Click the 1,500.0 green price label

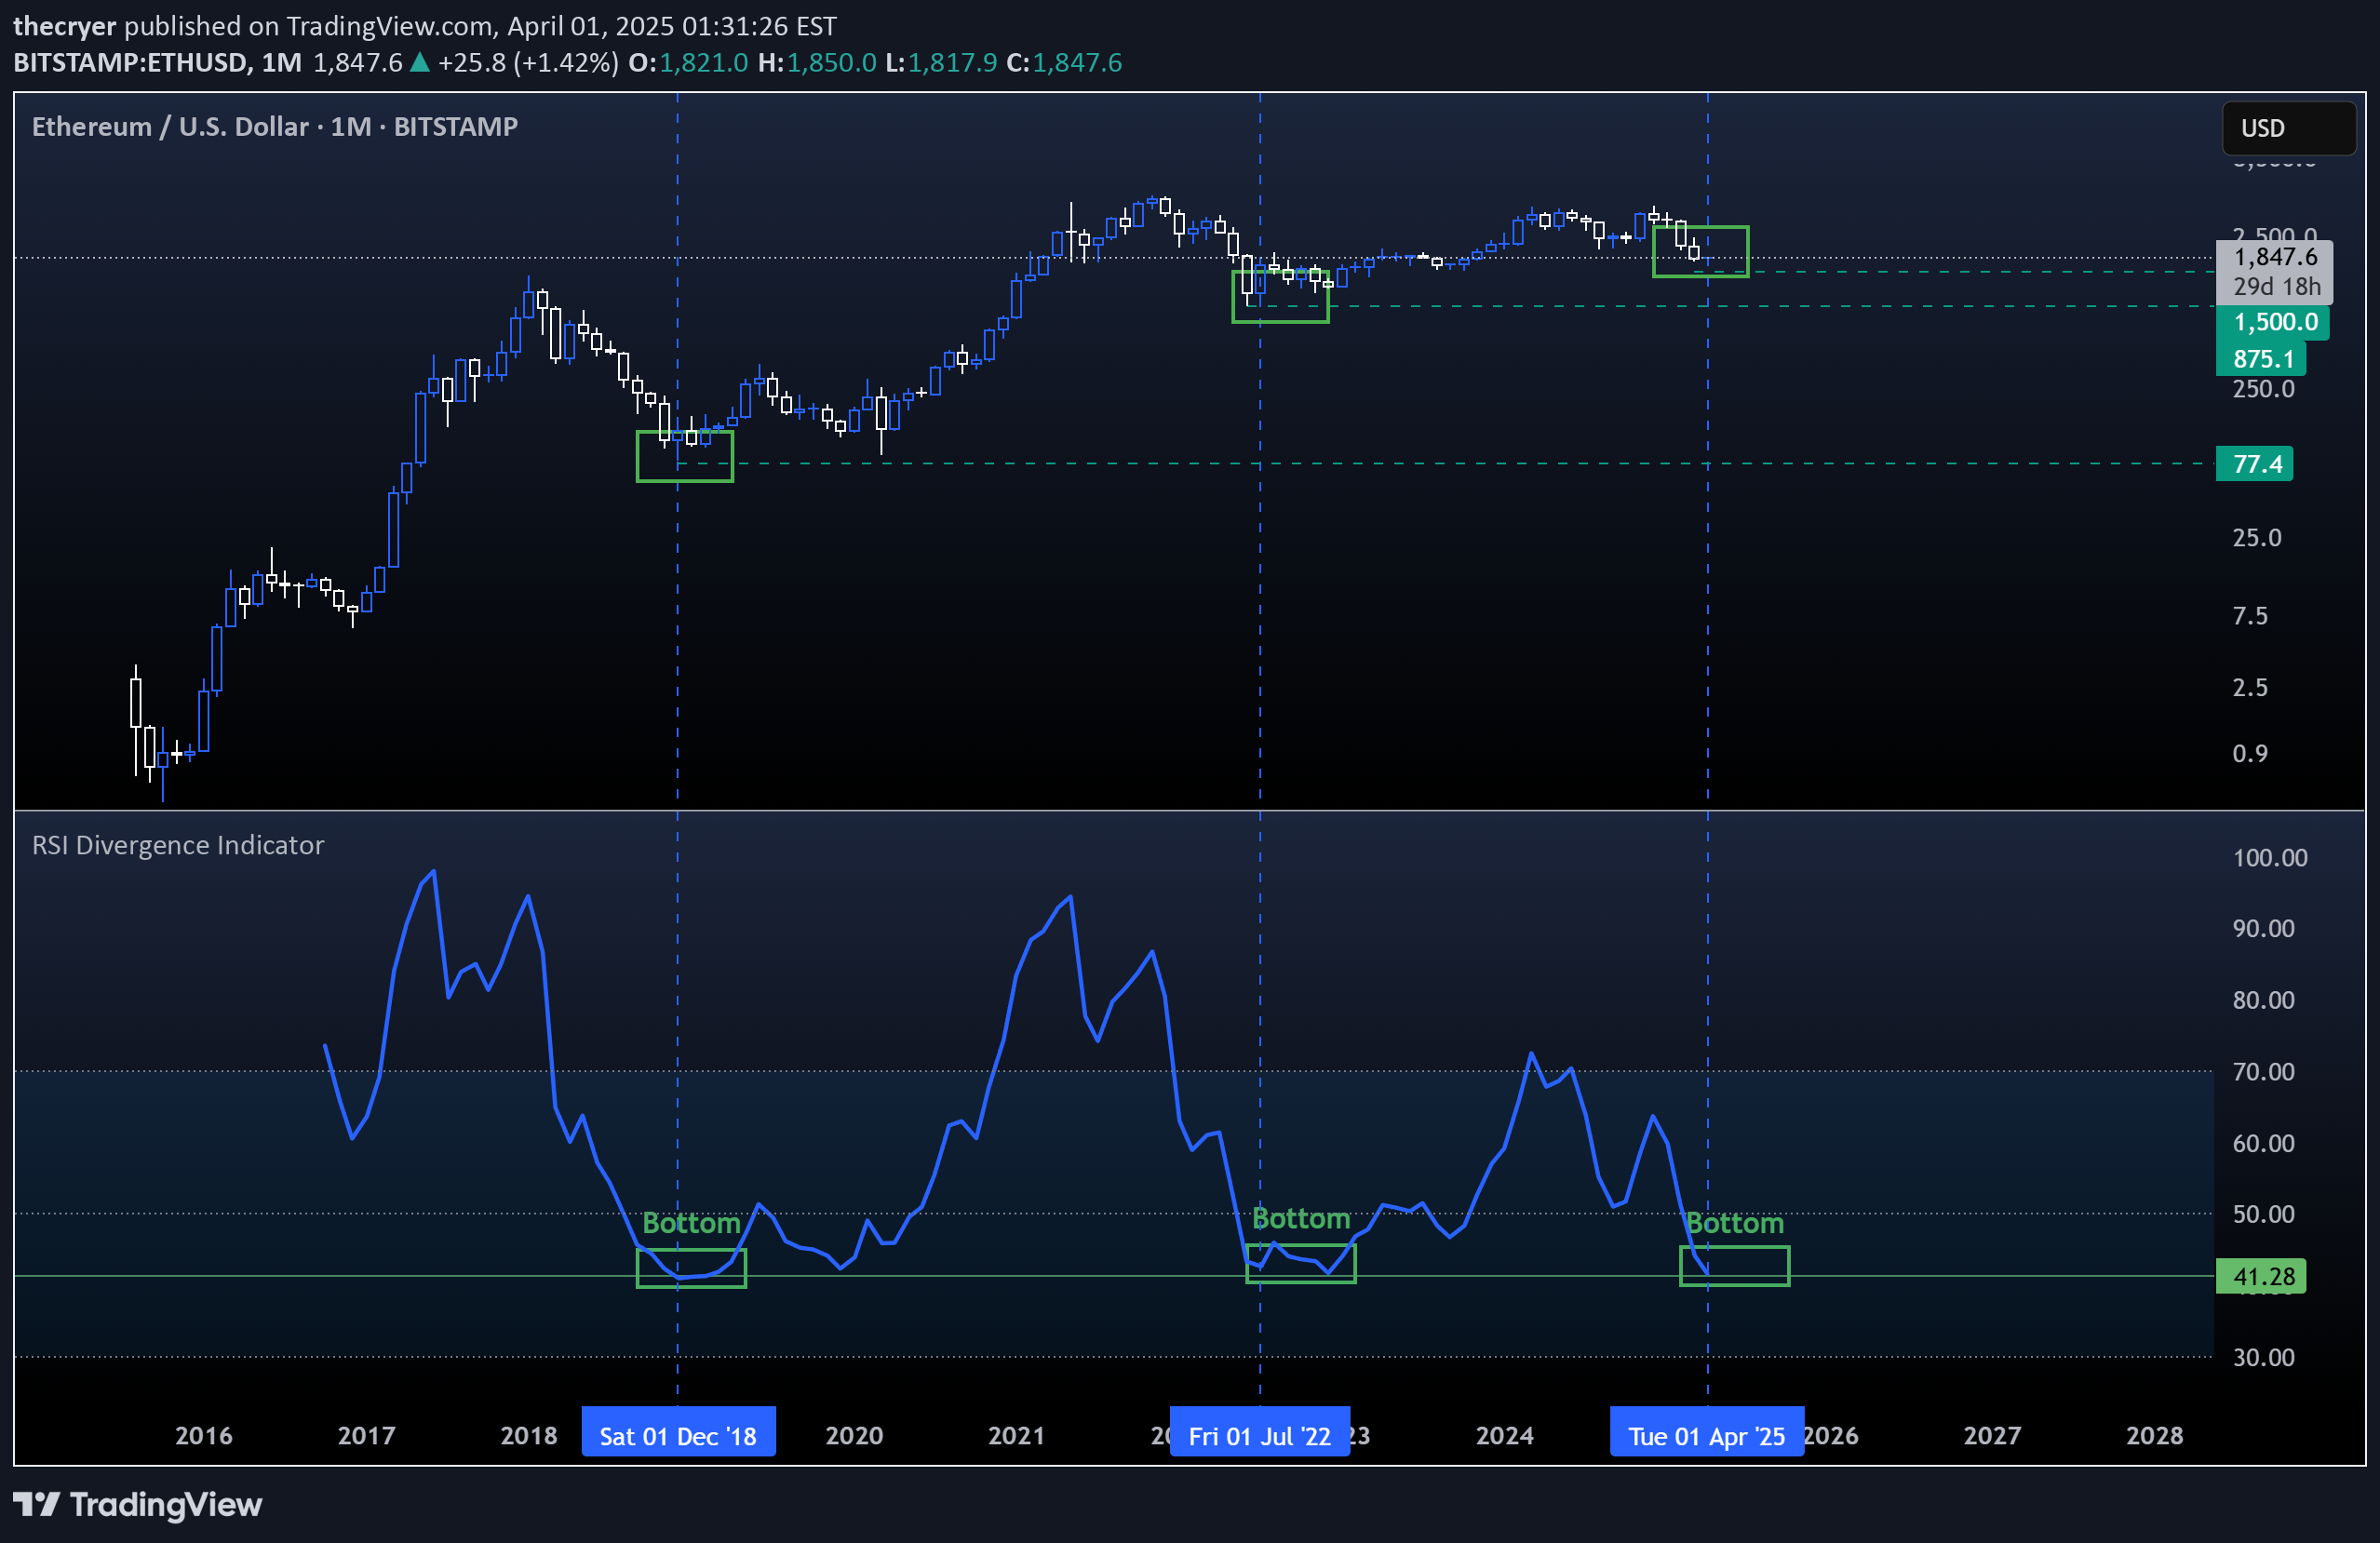(x=2274, y=322)
